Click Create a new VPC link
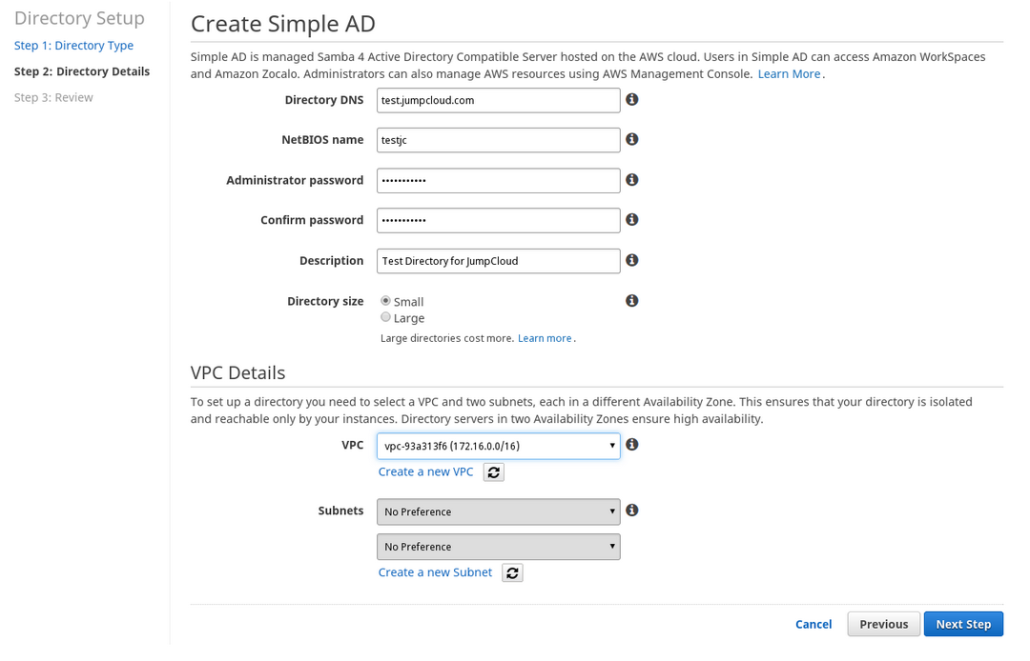 (426, 472)
